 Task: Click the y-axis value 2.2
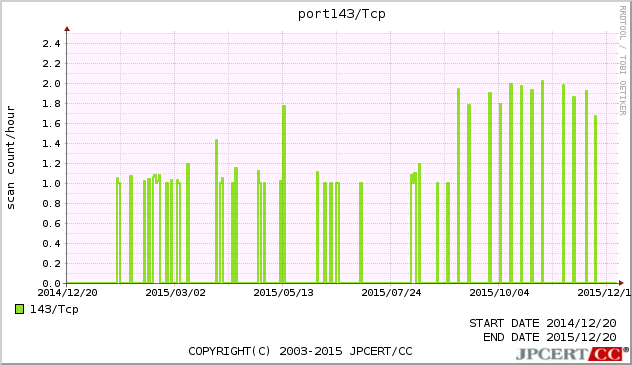click(x=51, y=64)
